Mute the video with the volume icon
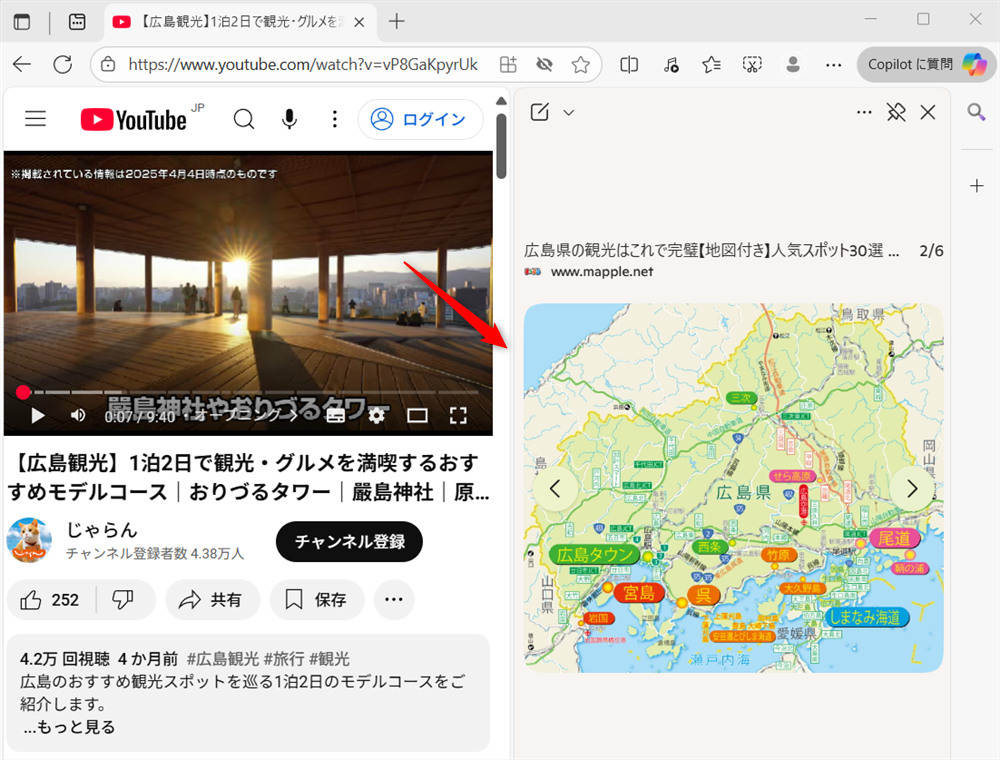The height and width of the screenshot is (760, 1000). [x=77, y=415]
